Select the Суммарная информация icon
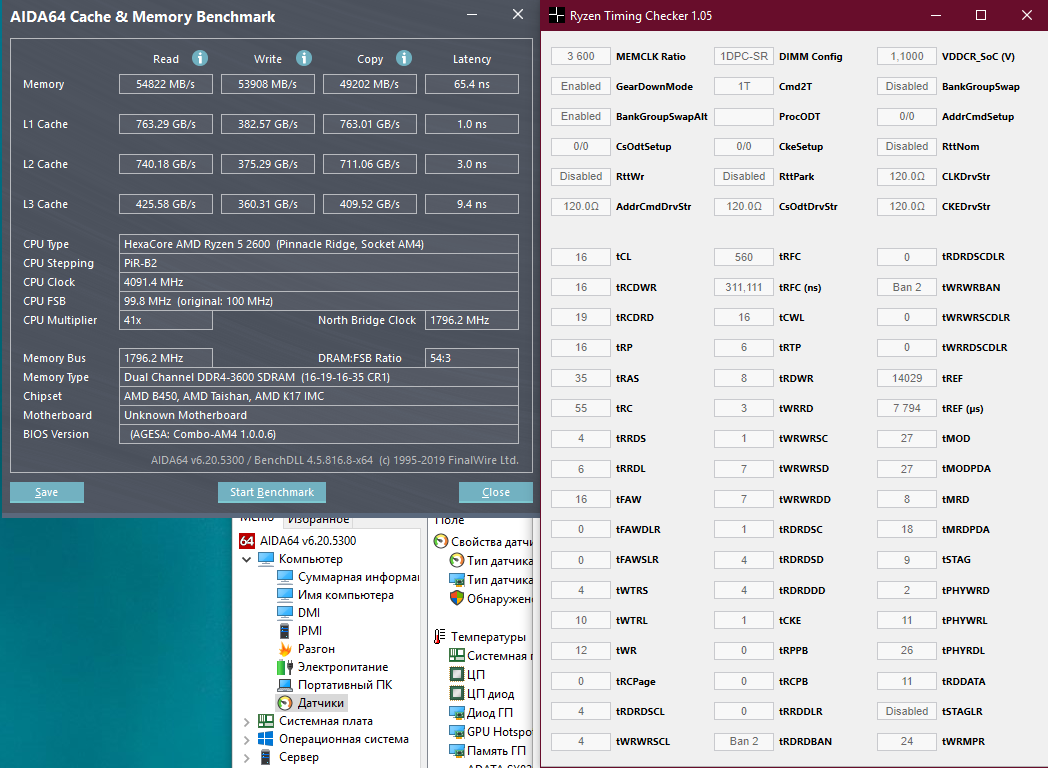 coord(285,577)
